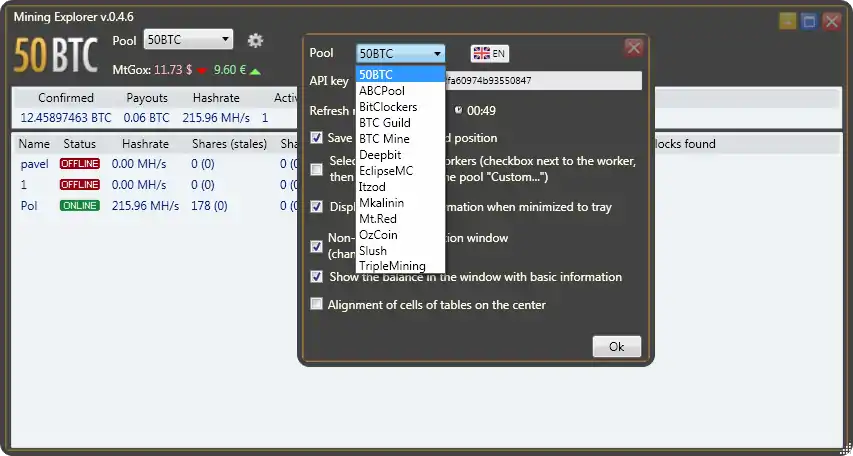Toggle the Save window position checkbox
The image size is (853, 456).
[x=317, y=138]
